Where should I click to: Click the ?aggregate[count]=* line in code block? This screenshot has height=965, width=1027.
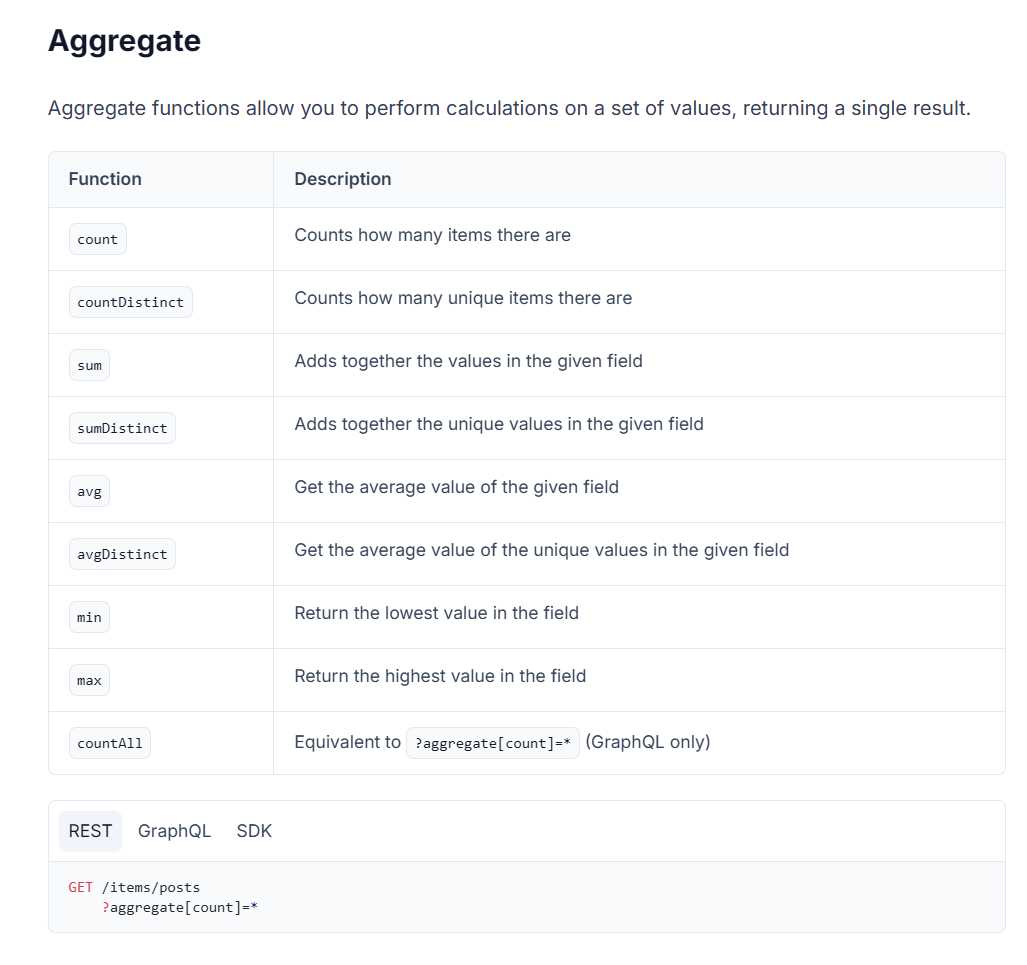pyautogui.click(x=180, y=907)
